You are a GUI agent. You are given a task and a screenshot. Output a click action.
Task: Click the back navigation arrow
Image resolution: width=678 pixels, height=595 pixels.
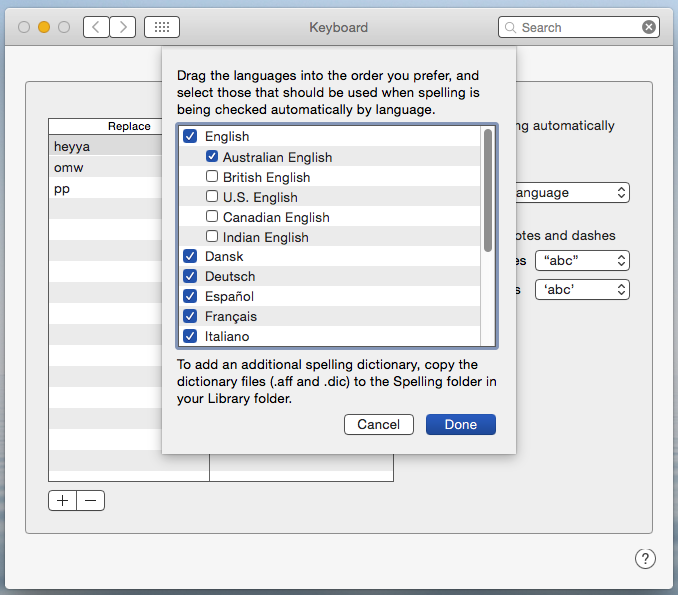click(x=96, y=27)
